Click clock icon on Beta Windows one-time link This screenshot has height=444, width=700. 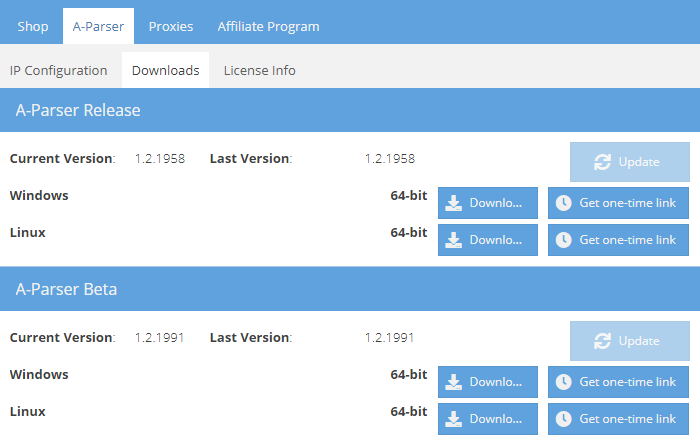[564, 382]
